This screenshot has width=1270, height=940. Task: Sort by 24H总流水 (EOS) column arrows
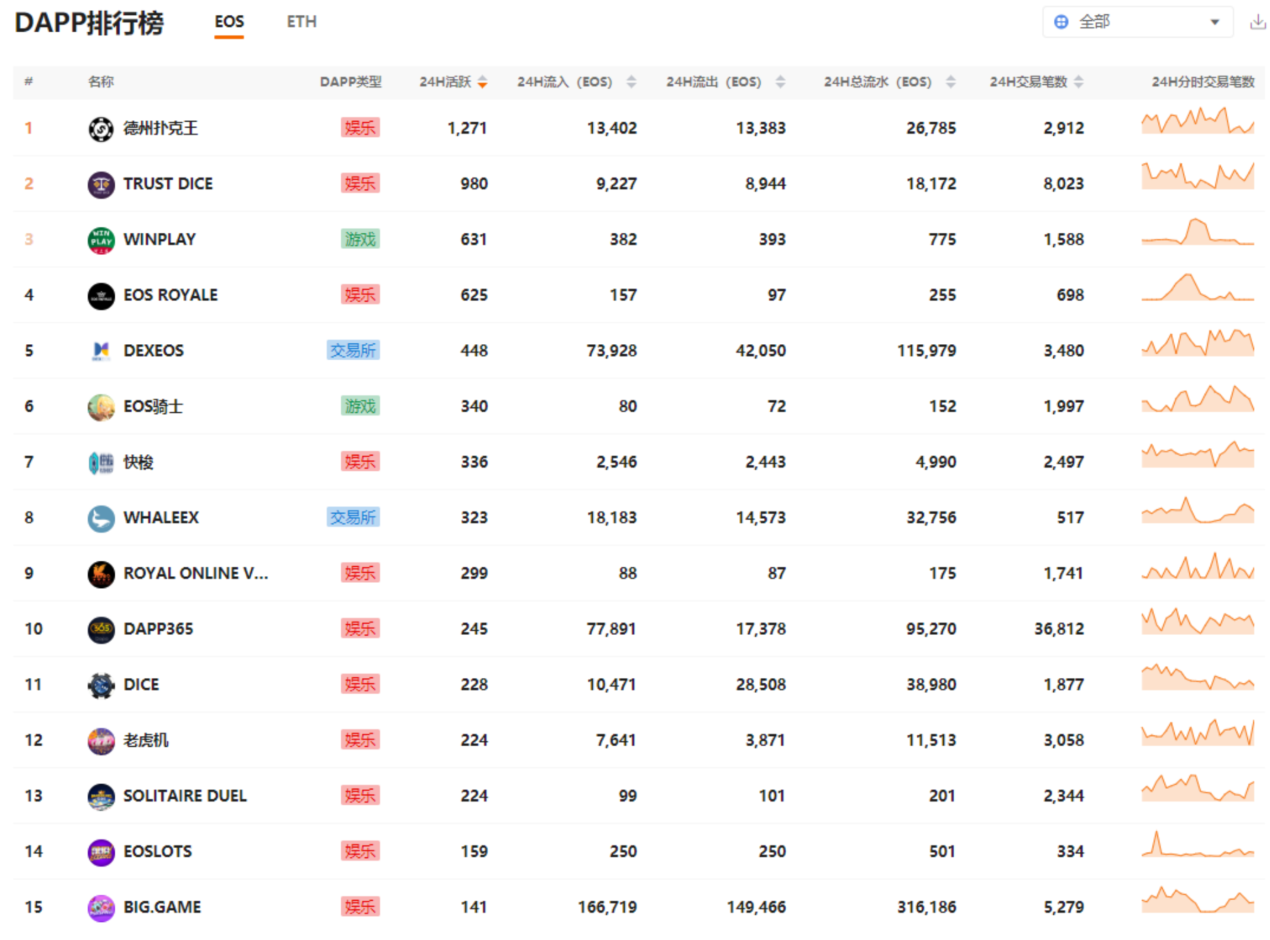(x=950, y=83)
